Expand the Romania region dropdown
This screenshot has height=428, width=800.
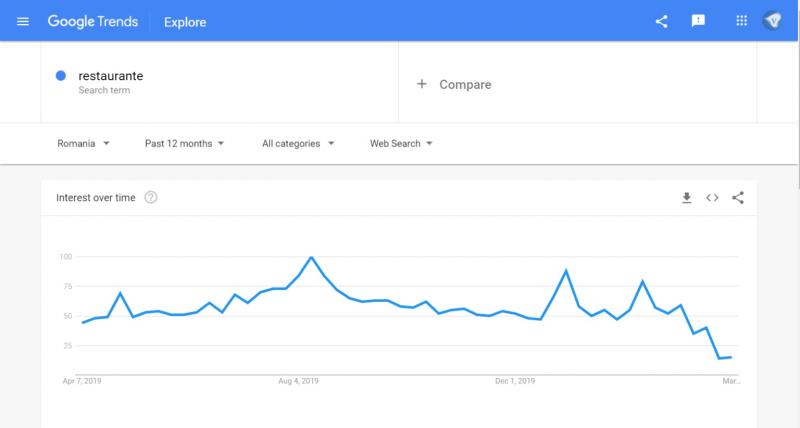pyautogui.click(x=83, y=144)
